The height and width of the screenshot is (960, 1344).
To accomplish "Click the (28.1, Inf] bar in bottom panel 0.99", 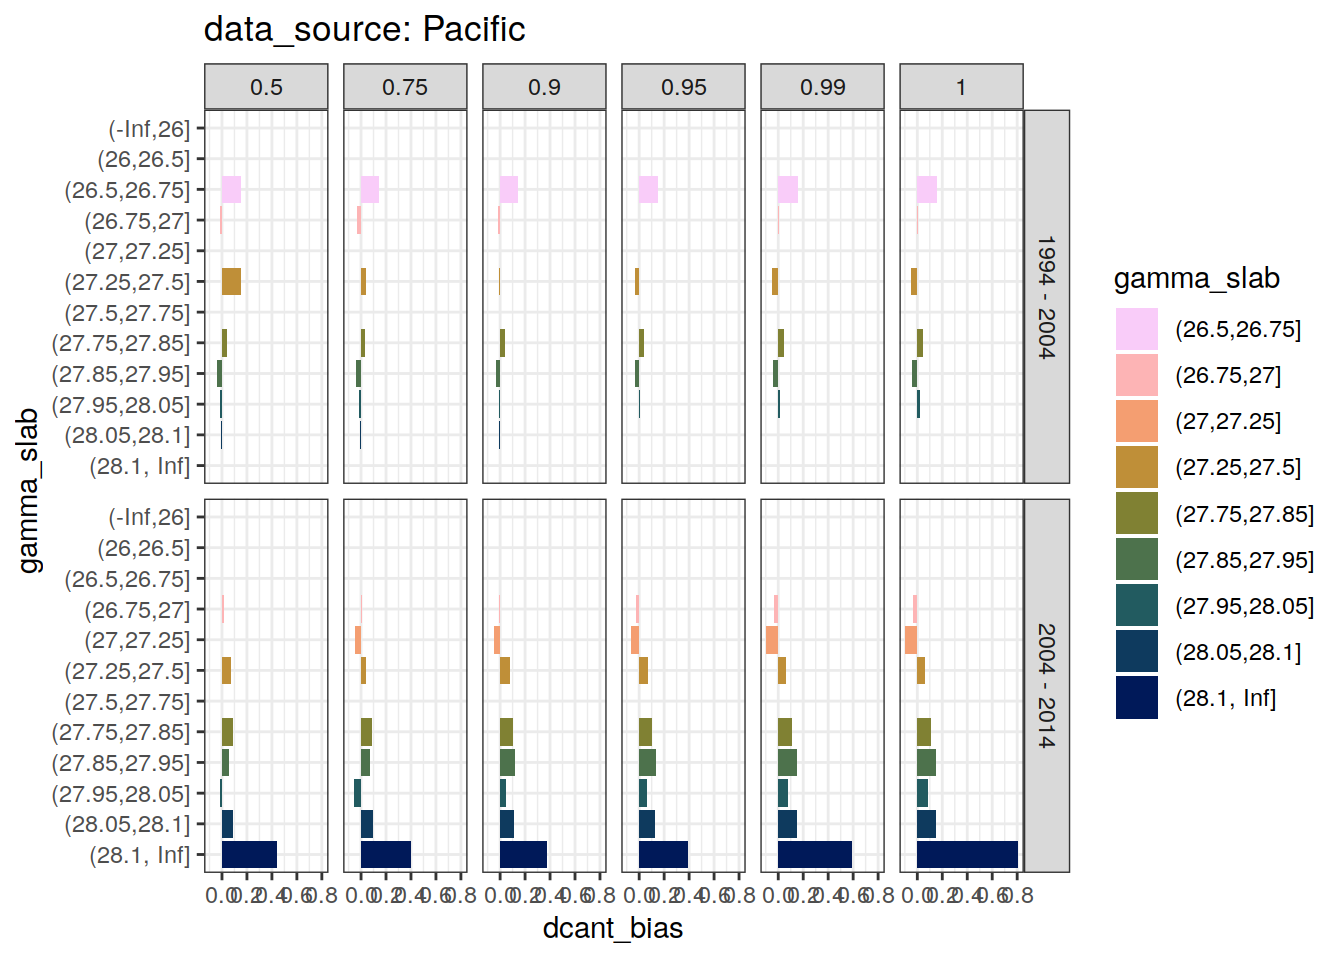I will pos(815,855).
